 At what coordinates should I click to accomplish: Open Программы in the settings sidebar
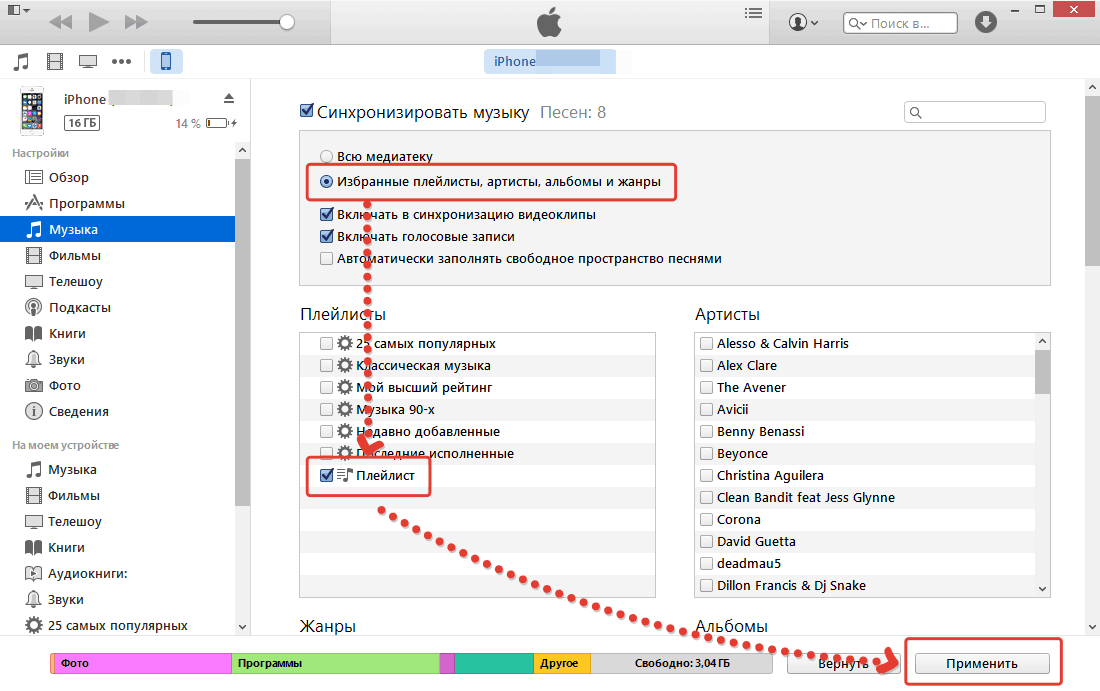87,203
